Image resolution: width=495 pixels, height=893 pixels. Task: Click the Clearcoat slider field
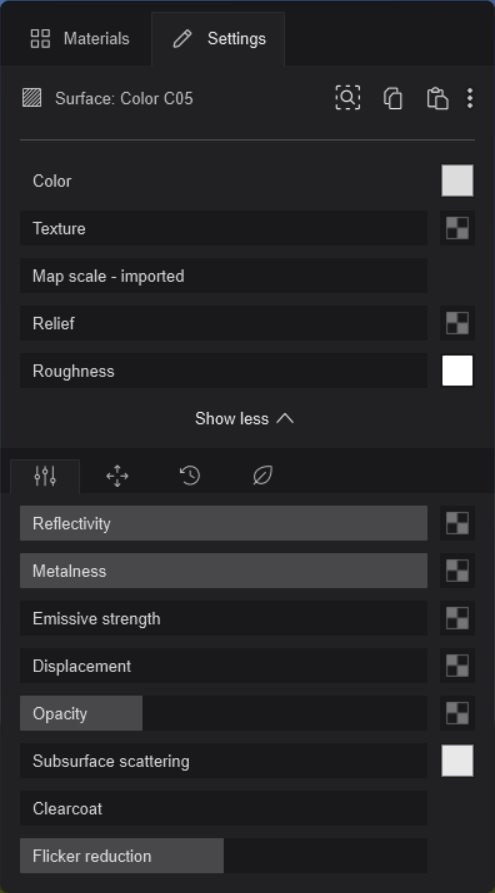223,808
